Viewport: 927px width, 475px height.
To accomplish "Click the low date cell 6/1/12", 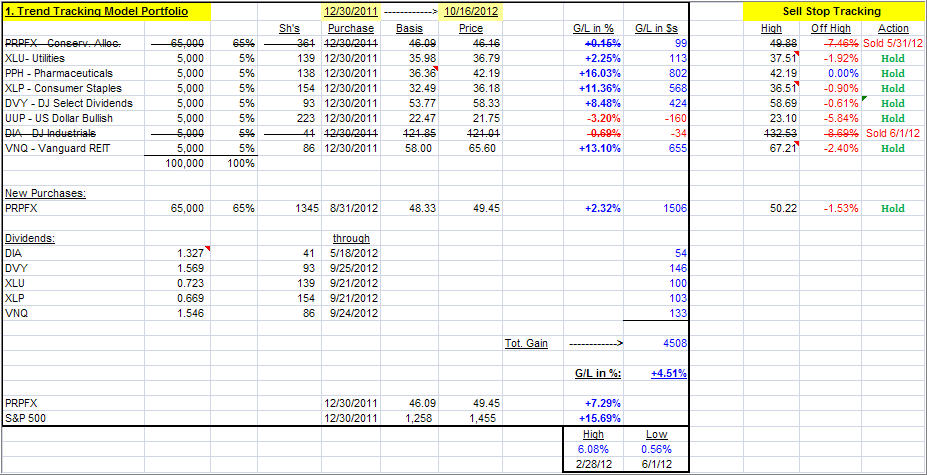I will pos(656,463).
